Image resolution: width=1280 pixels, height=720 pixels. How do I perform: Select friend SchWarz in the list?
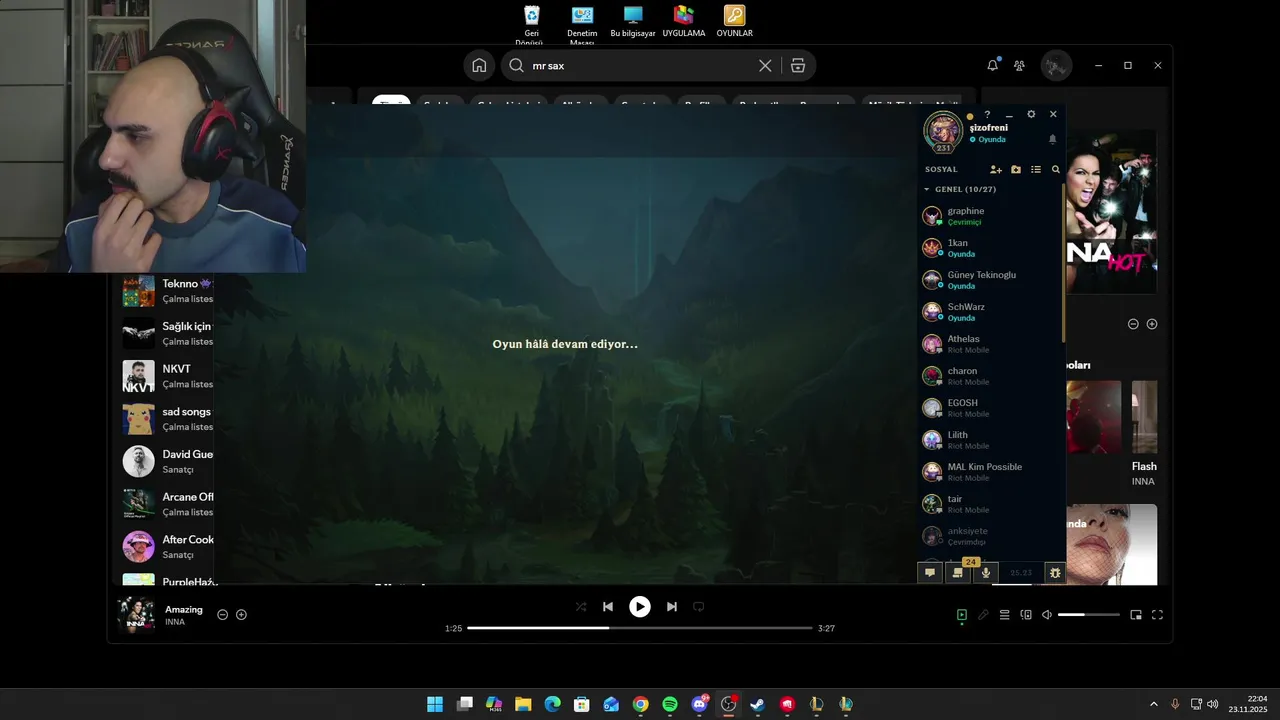click(990, 312)
